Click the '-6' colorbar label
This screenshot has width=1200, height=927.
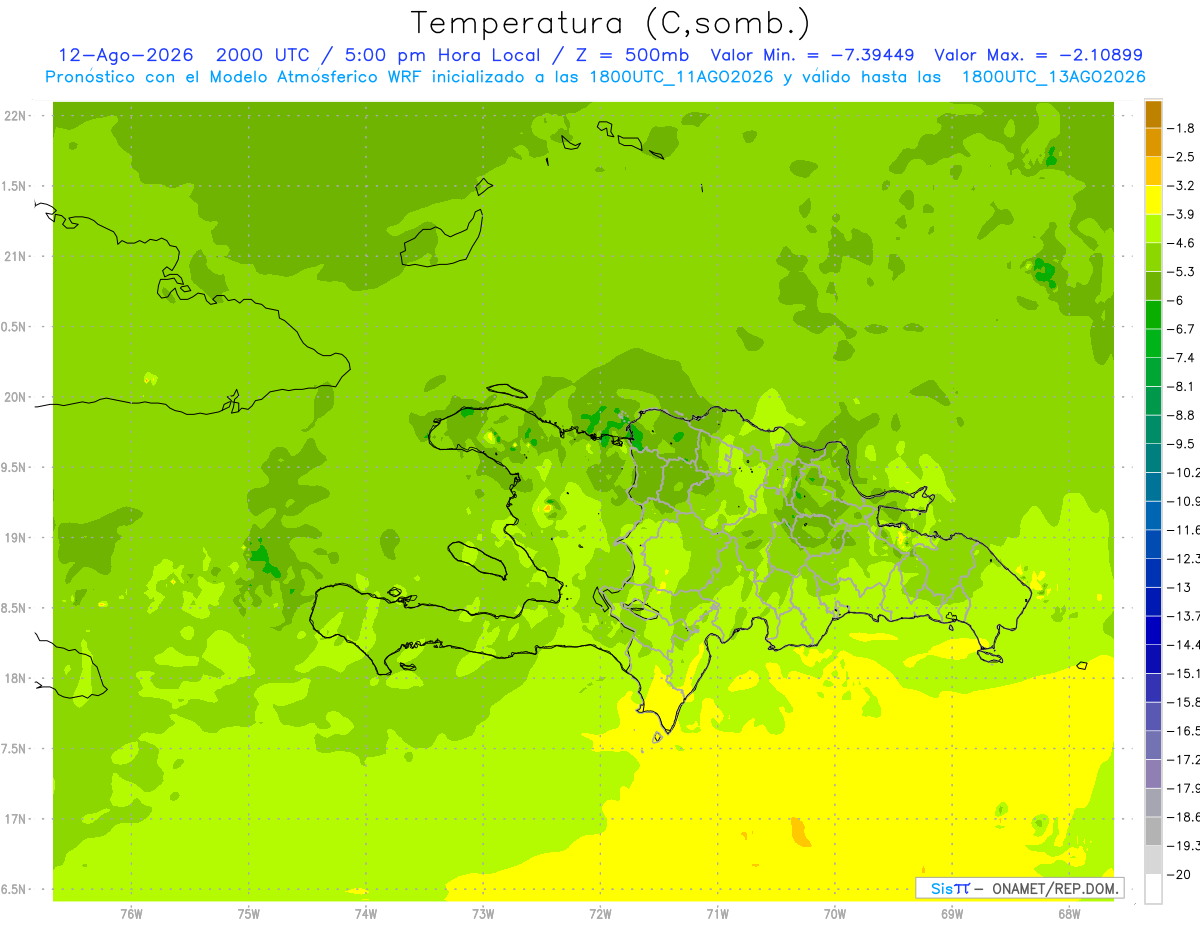[1178, 300]
